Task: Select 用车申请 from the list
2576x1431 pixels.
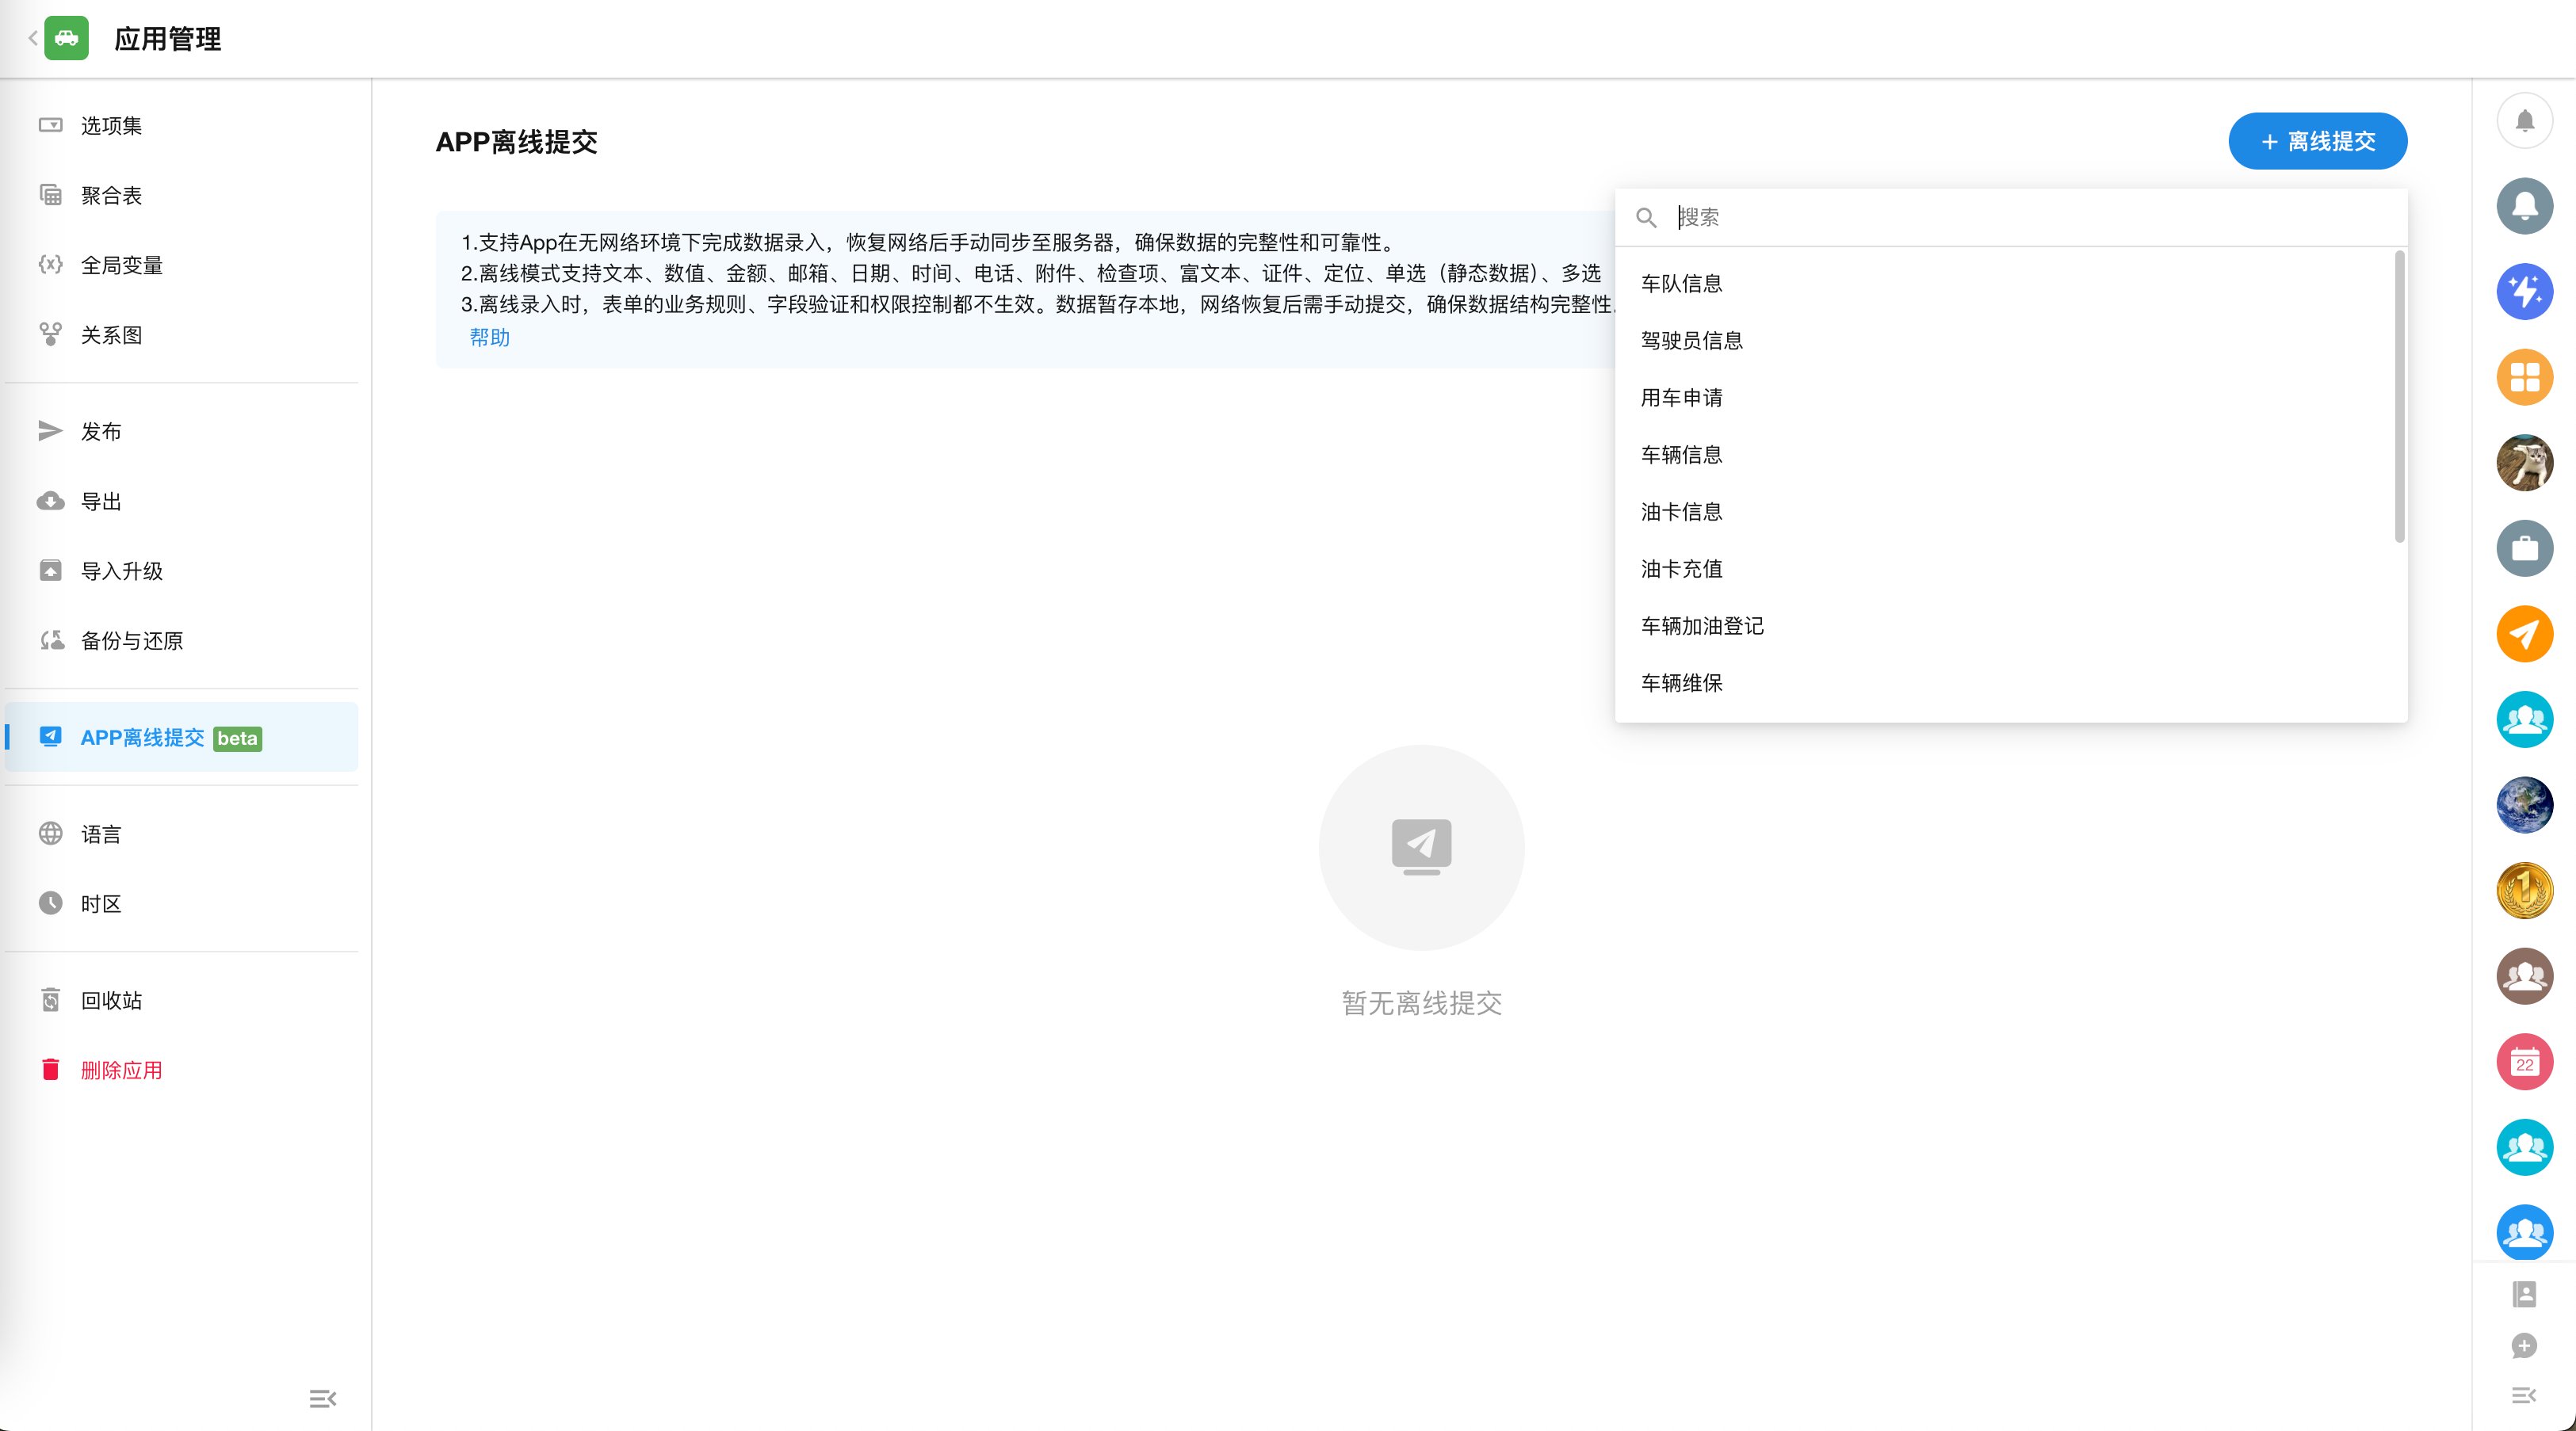Action: pyautogui.click(x=2004, y=397)
